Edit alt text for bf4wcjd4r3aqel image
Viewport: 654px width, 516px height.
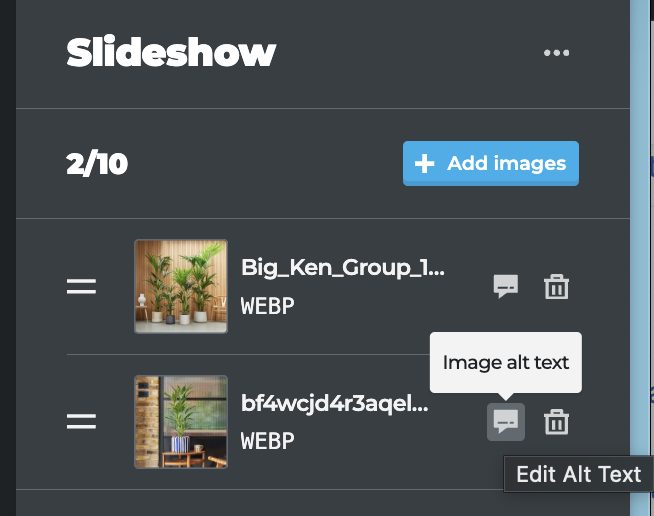506,422
